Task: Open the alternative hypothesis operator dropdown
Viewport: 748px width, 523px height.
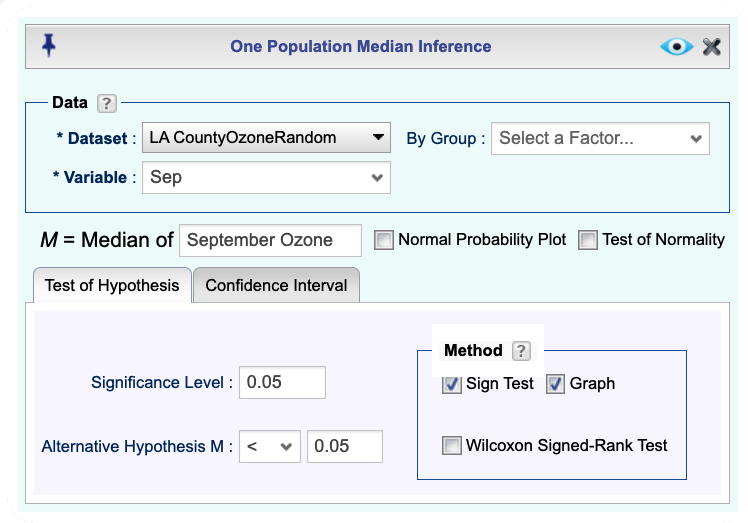Action: click(x=270, y=447)
